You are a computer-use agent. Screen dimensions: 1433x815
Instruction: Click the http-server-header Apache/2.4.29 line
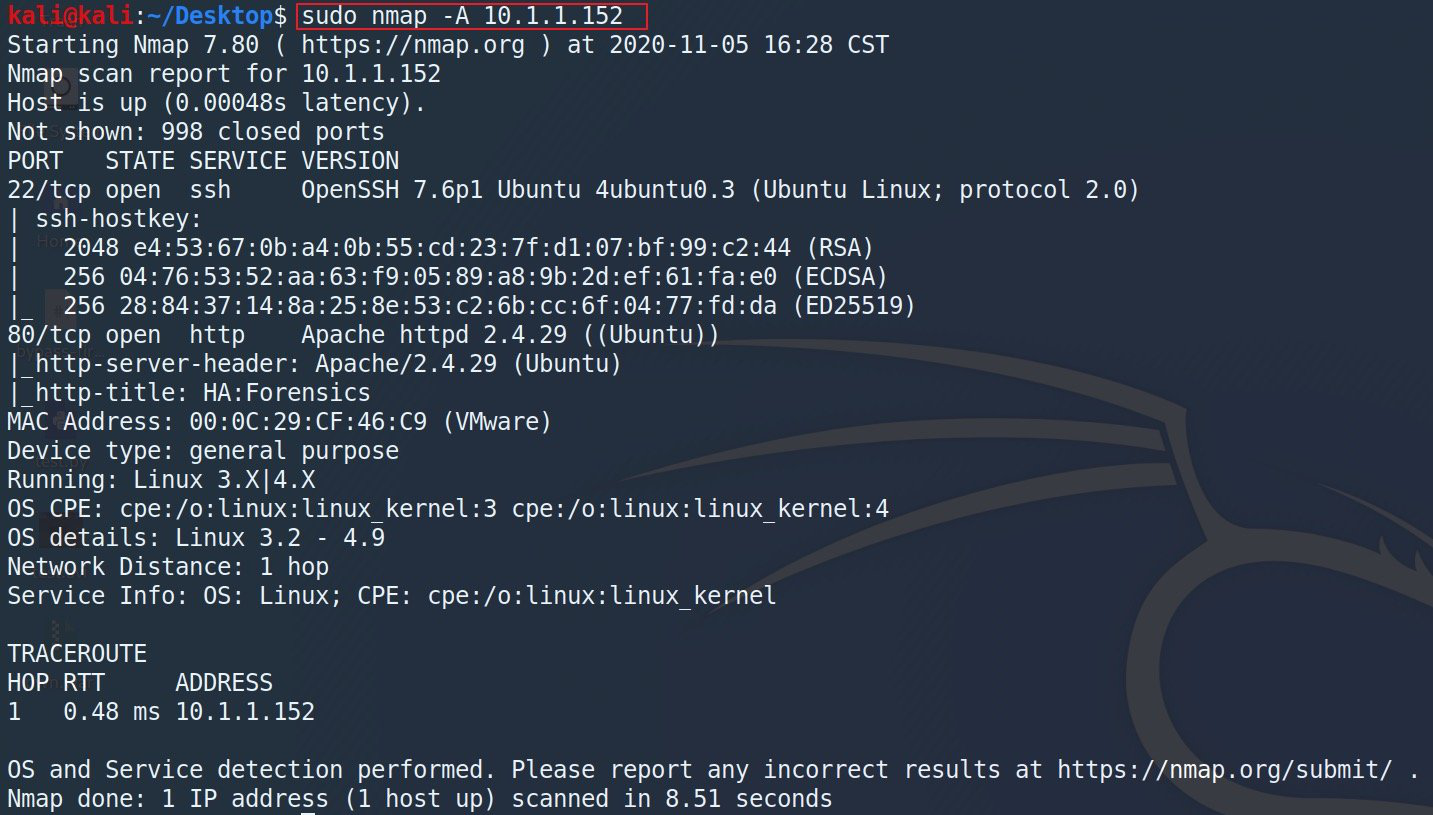[314, 364]
